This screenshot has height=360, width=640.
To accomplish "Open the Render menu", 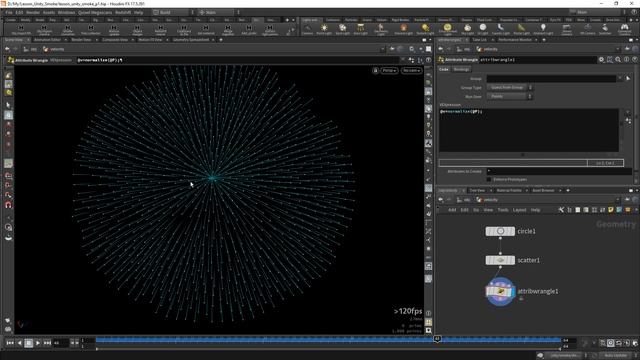I will point(33,12).
